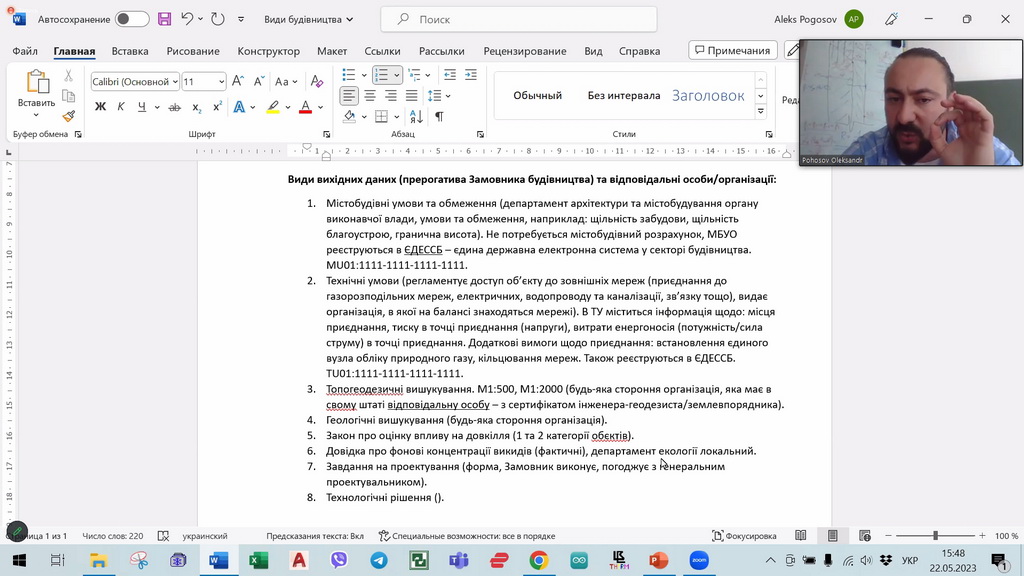Viewport: 1024px width, 576px height.
Task: Apply yellow text highlight color
Action: [273, 106]
